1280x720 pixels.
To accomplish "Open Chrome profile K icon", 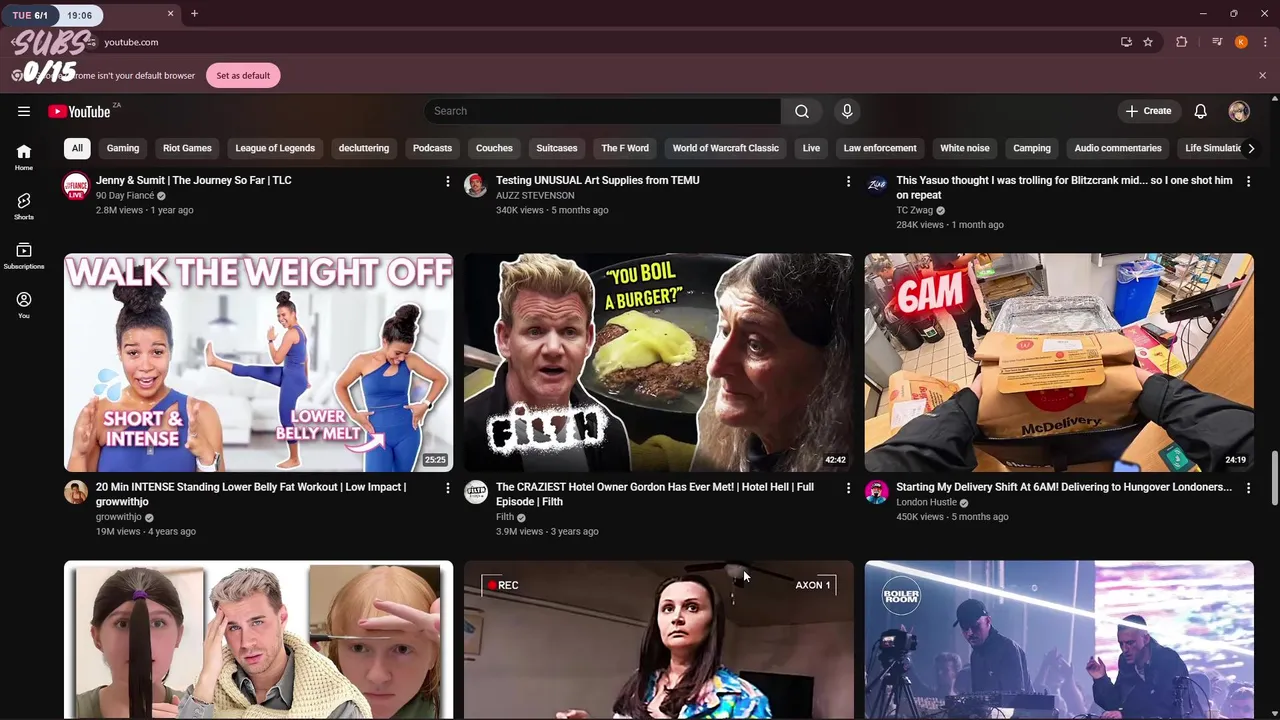I will pos(1241,42).
